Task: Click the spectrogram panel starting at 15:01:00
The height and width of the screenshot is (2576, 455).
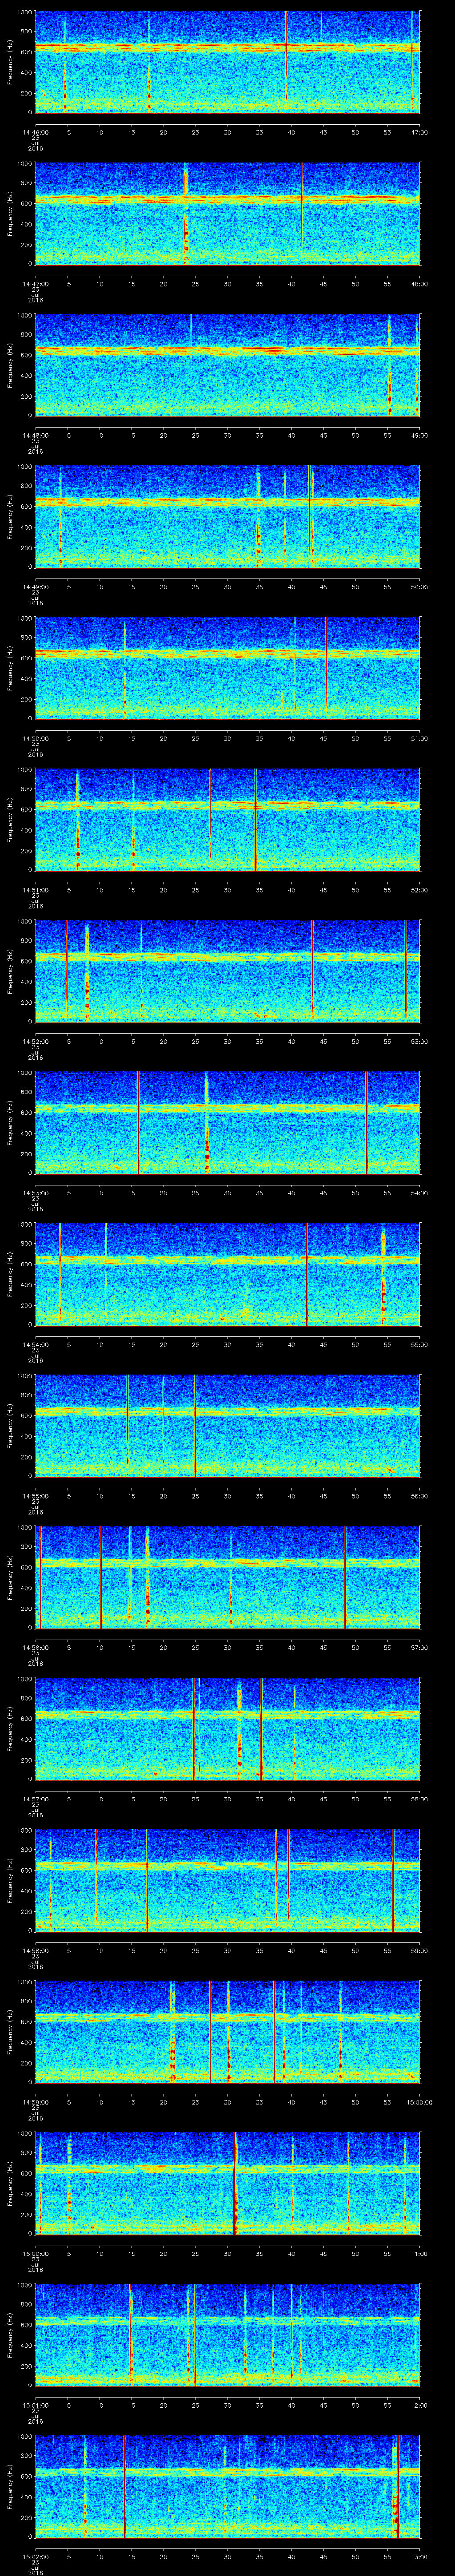Action: pyautogui.click(x=227, y=2334)
